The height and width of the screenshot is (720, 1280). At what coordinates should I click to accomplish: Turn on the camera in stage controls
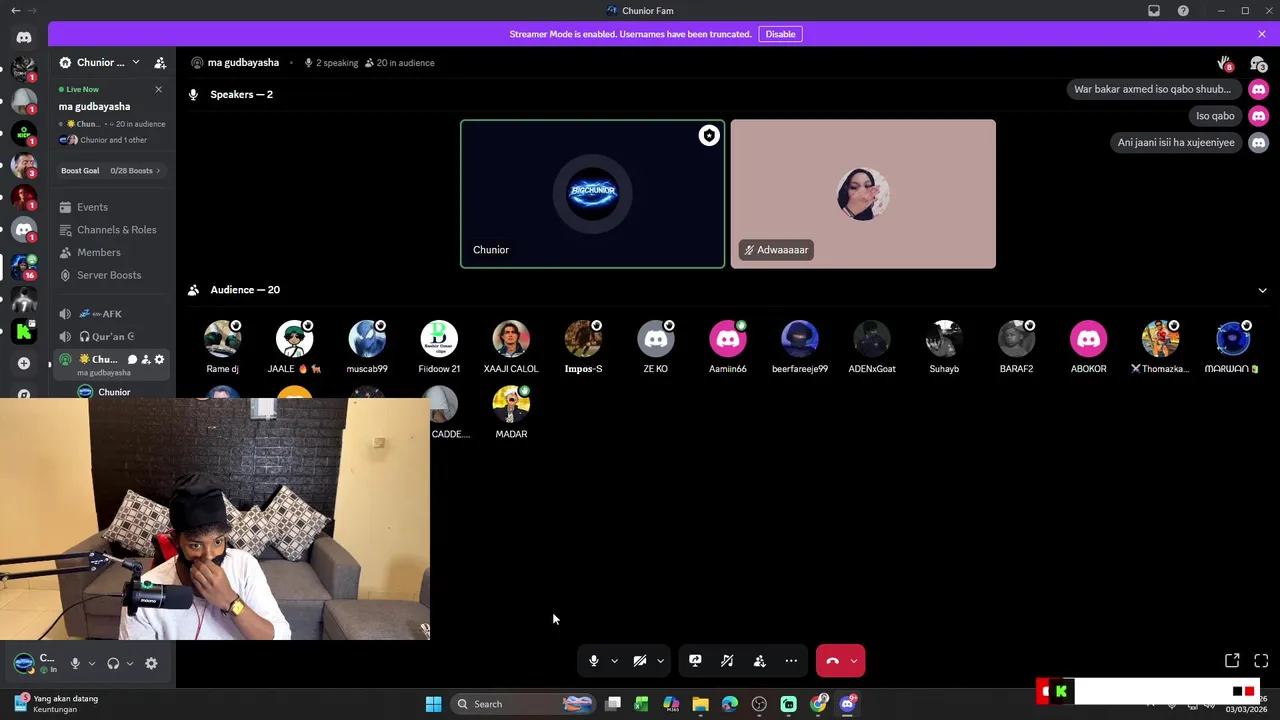click(x=640, y=661)
